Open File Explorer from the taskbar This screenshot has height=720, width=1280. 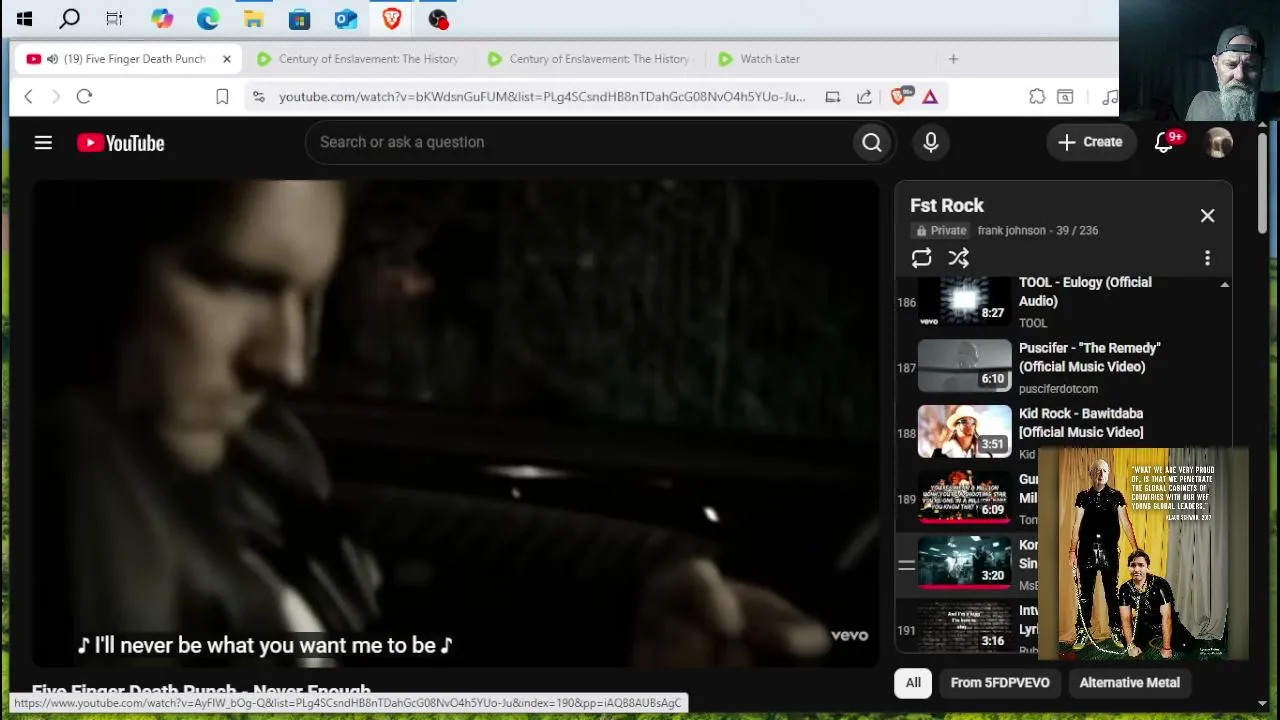254,18
